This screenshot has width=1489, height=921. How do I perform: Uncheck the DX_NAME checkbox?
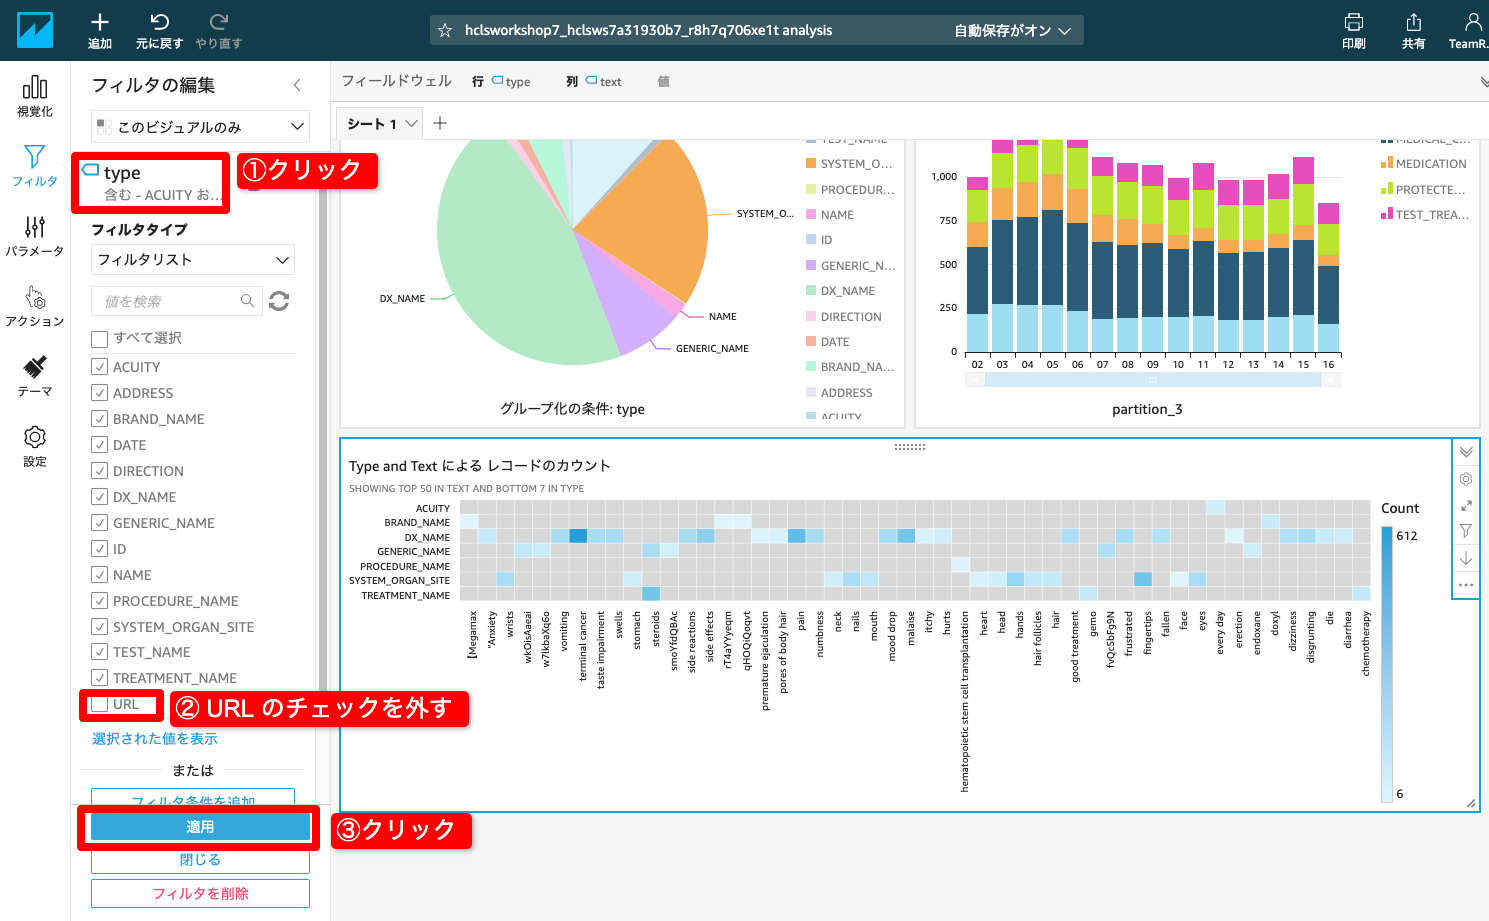(x=99, y=497)
